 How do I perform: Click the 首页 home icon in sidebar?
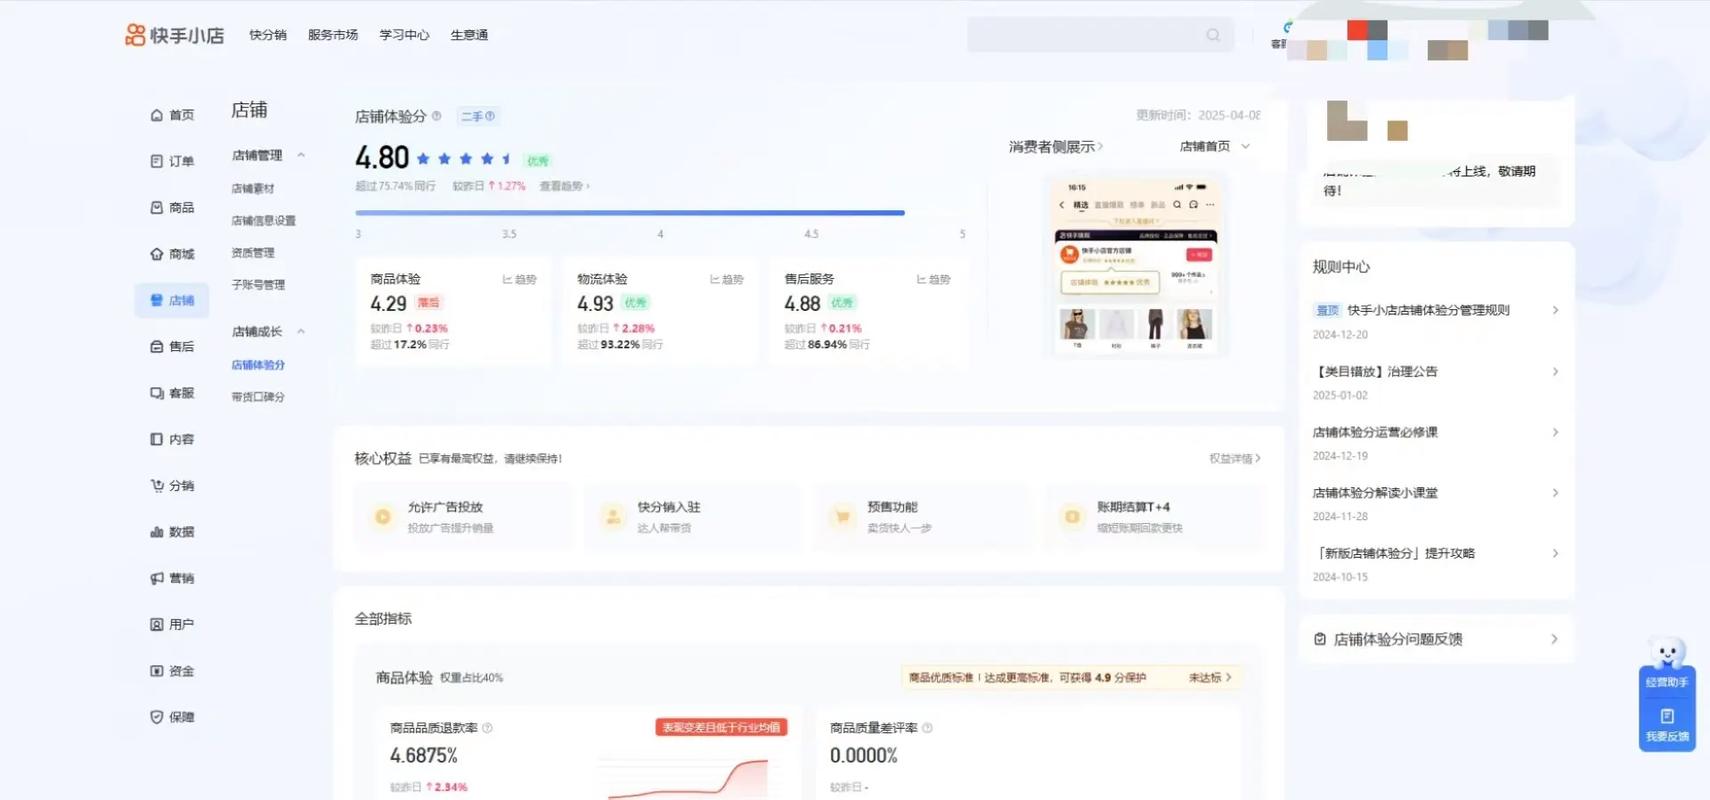pyautogui.click(x=157, y=115)
